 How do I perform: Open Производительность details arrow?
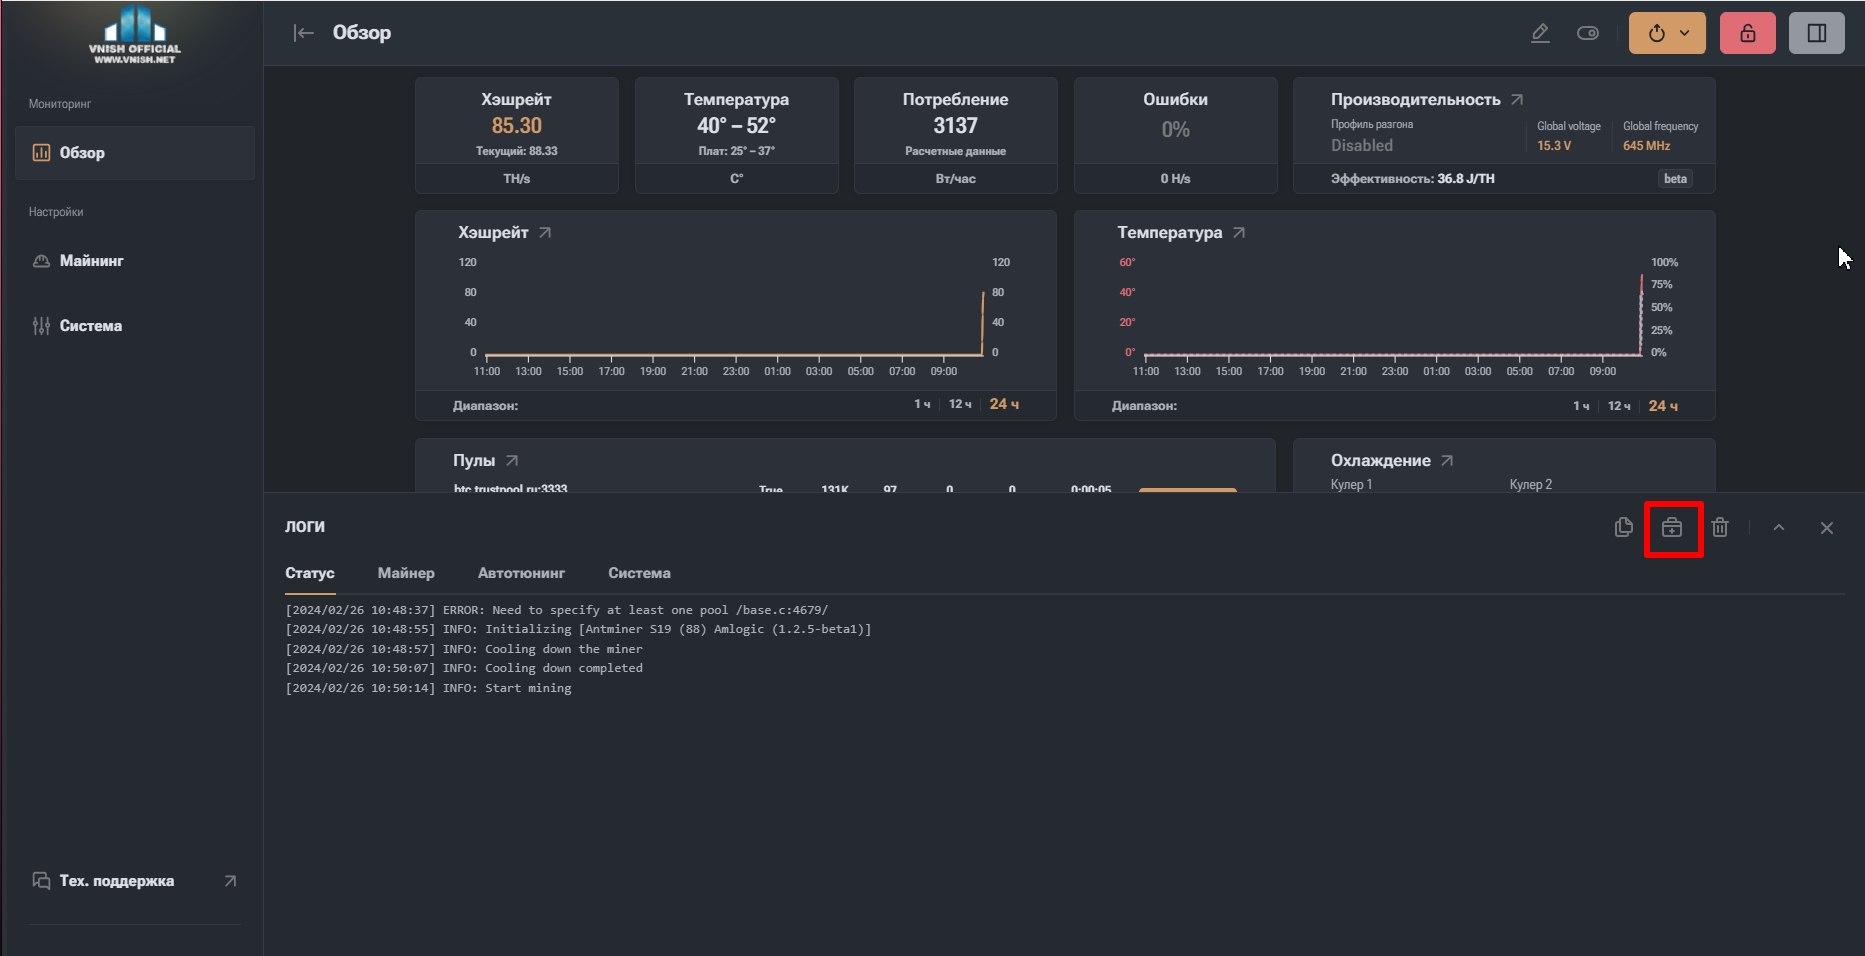[1517, 99]
